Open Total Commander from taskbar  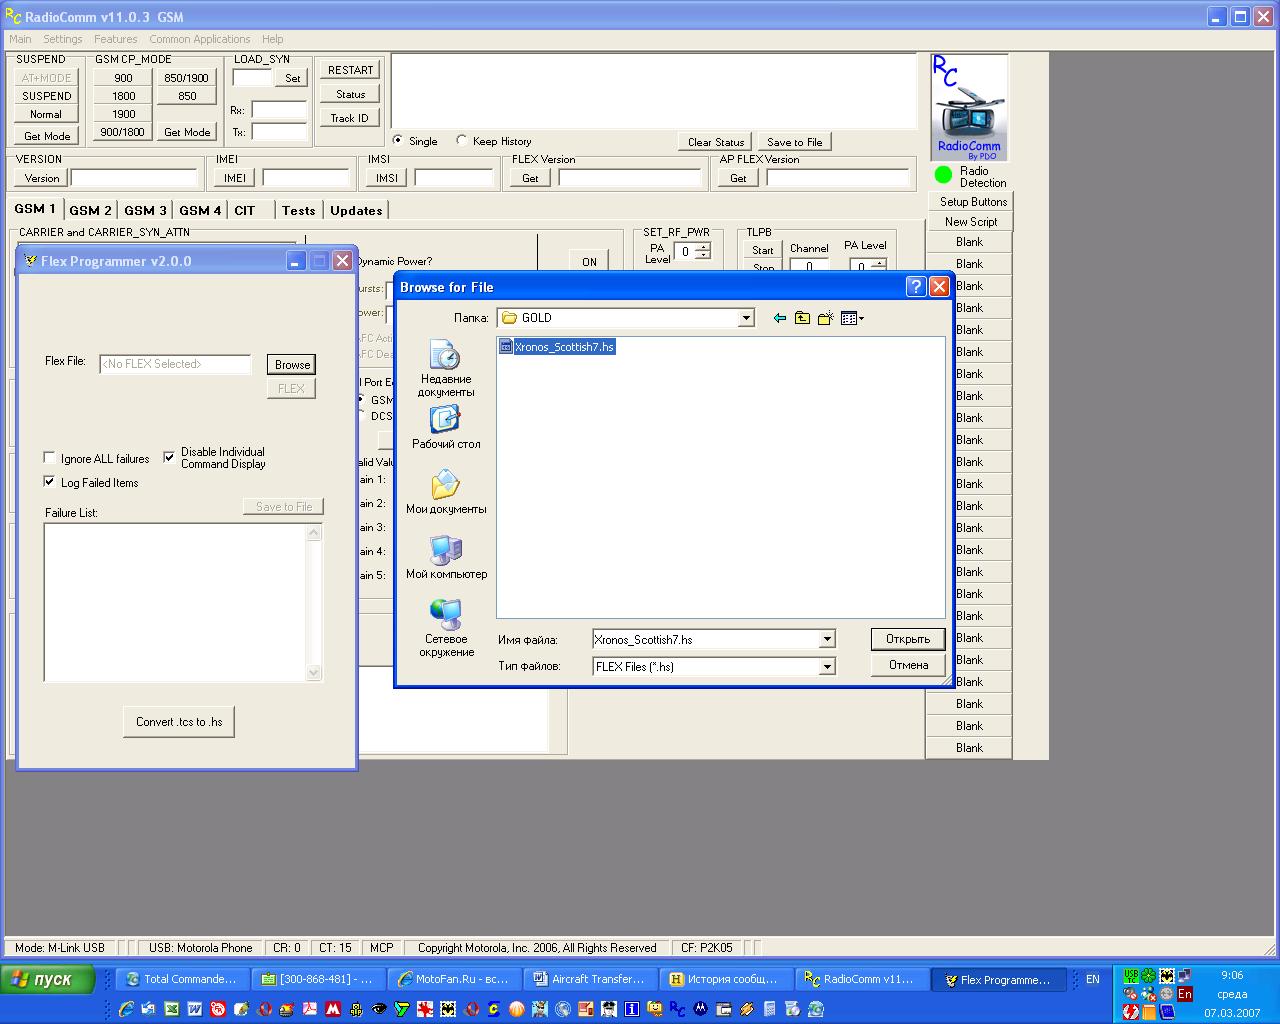182,979
